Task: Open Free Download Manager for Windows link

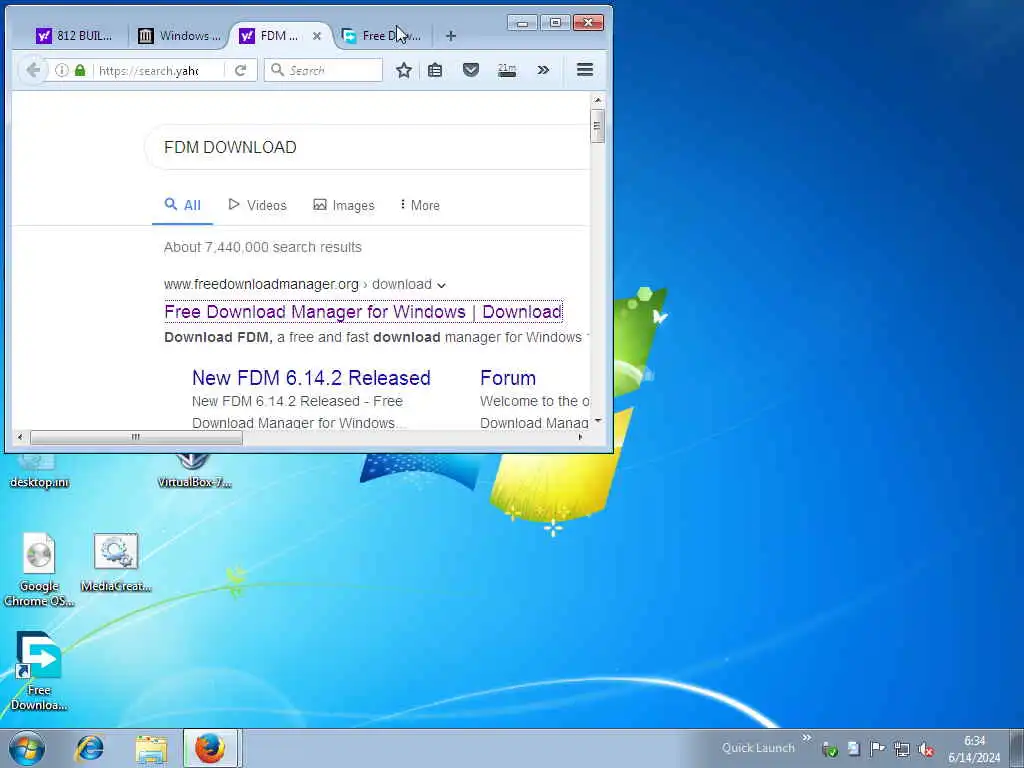Action: (363, 312)
